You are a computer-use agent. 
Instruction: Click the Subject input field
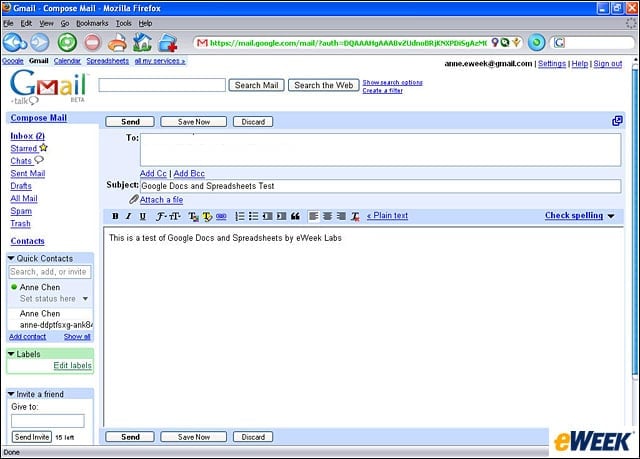pyautogui.click(x=381, y=186)
